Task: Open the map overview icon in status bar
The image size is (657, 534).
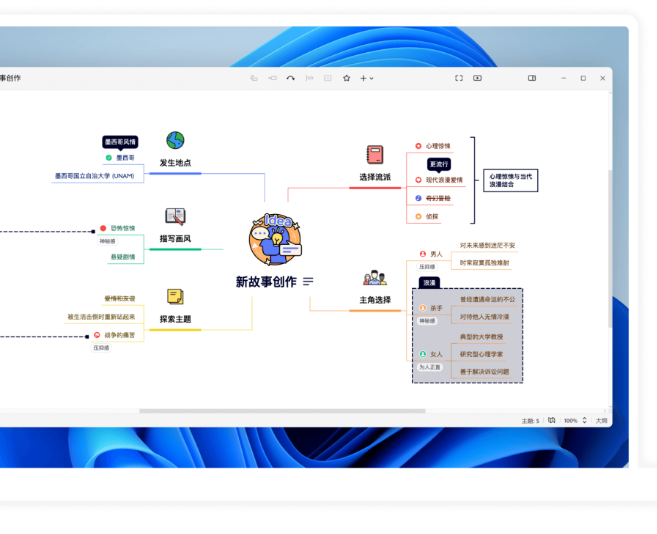Action: [x=551, y=421]
